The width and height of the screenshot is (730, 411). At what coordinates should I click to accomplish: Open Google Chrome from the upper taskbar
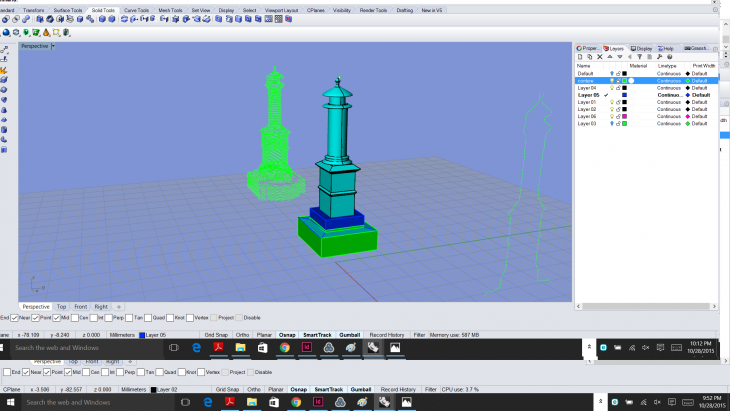[284, 347]
